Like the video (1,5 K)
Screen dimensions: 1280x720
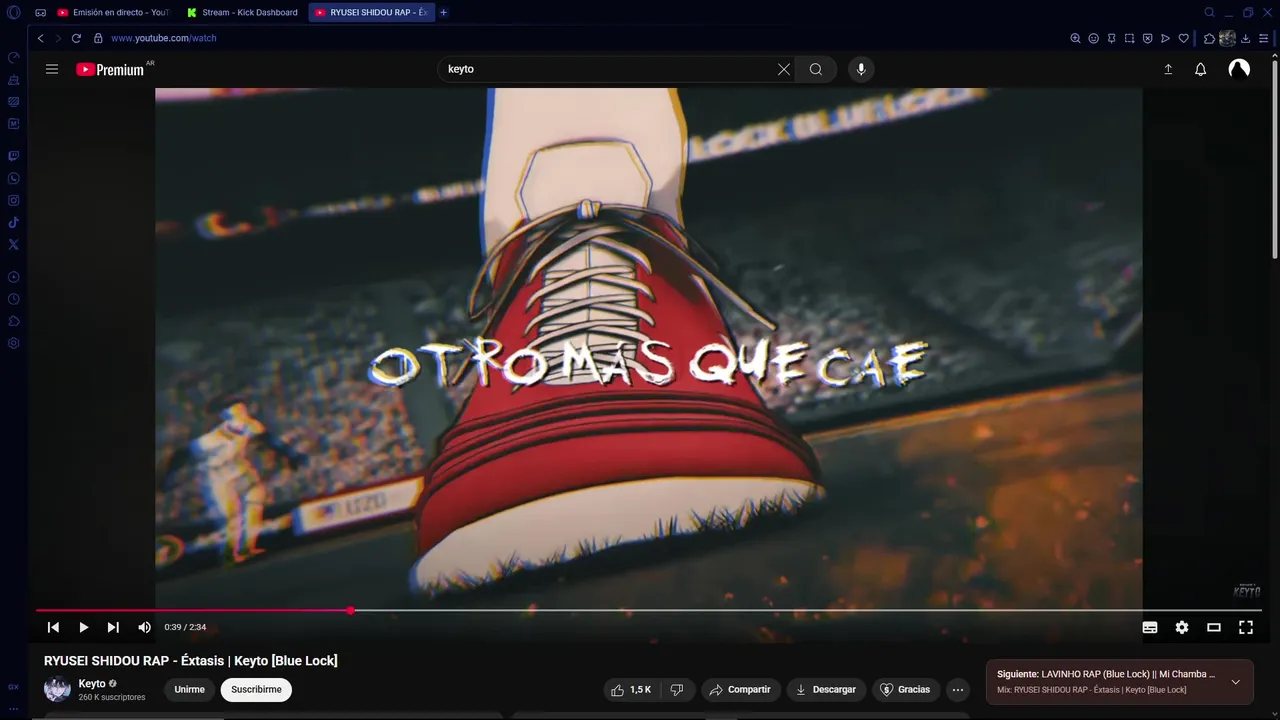coord(631,689)
